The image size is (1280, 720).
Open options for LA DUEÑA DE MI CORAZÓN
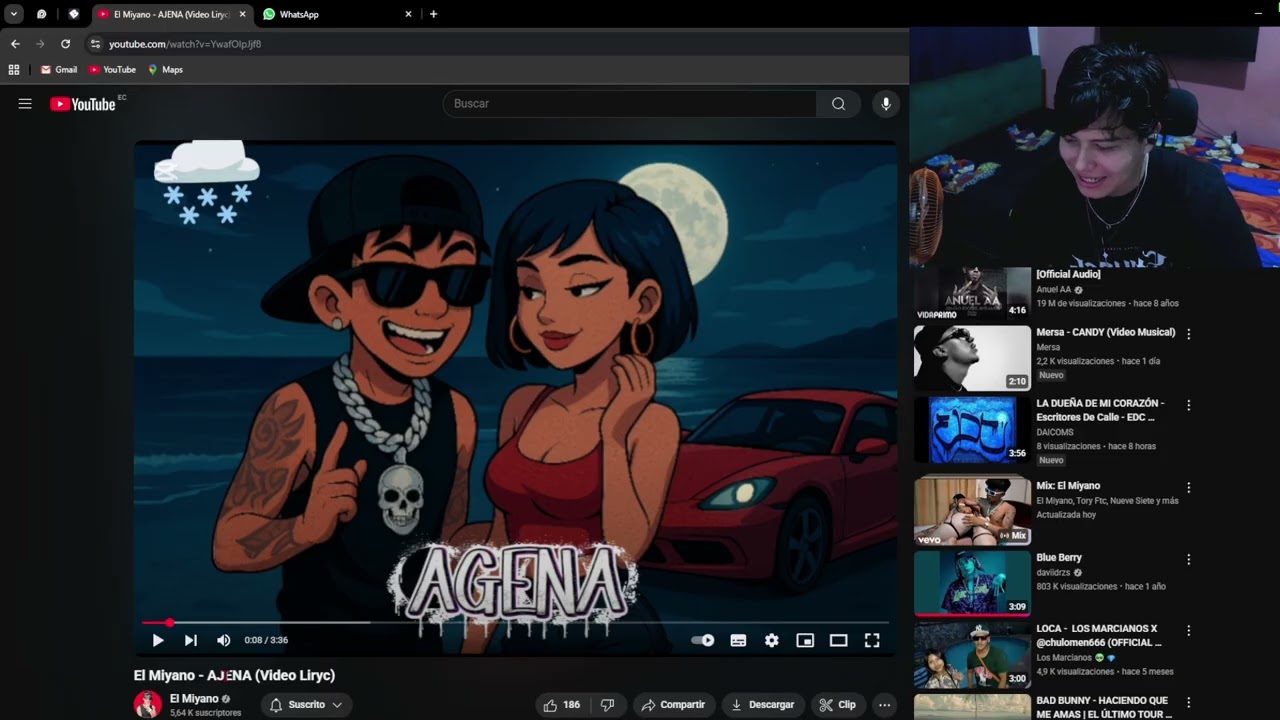click(x=1188, y=406)
